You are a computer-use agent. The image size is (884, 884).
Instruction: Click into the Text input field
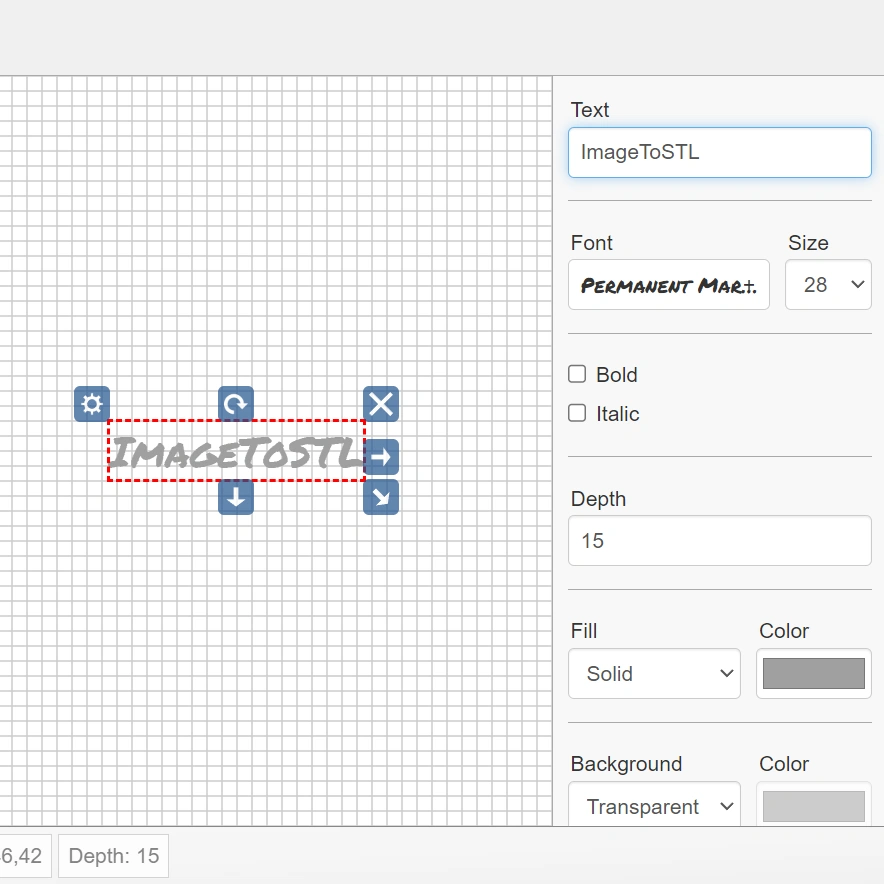pos(719,153)
